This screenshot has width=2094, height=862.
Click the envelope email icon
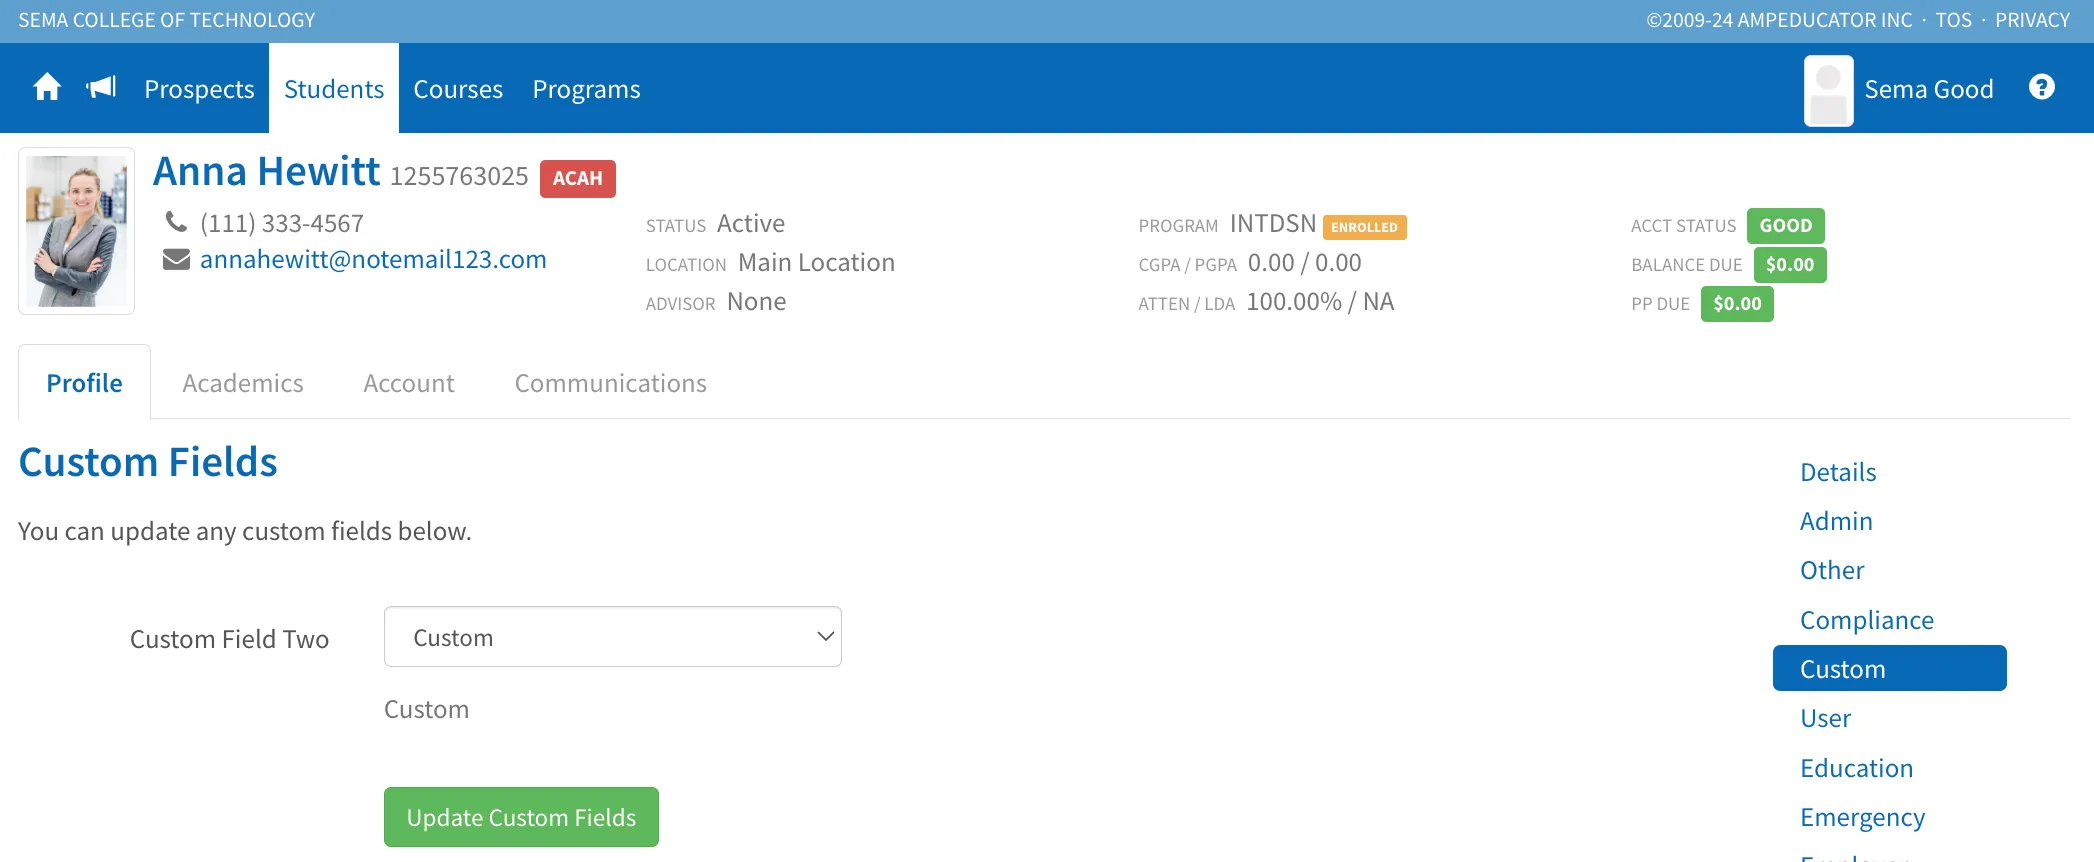176,259
